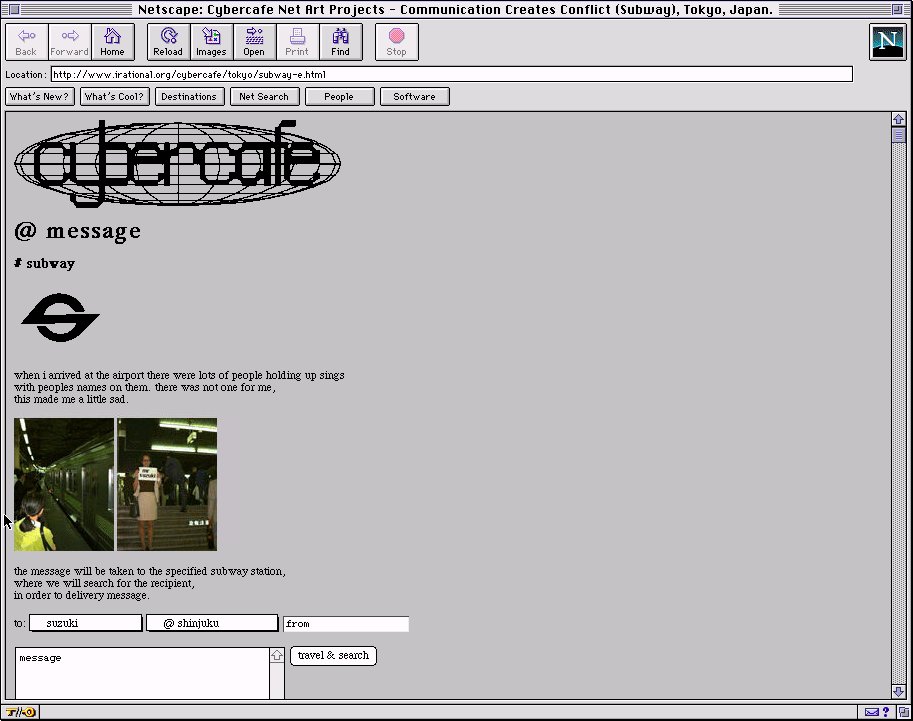Click the Netscape N logo
913x721 pixels.
tap(887, 42)
